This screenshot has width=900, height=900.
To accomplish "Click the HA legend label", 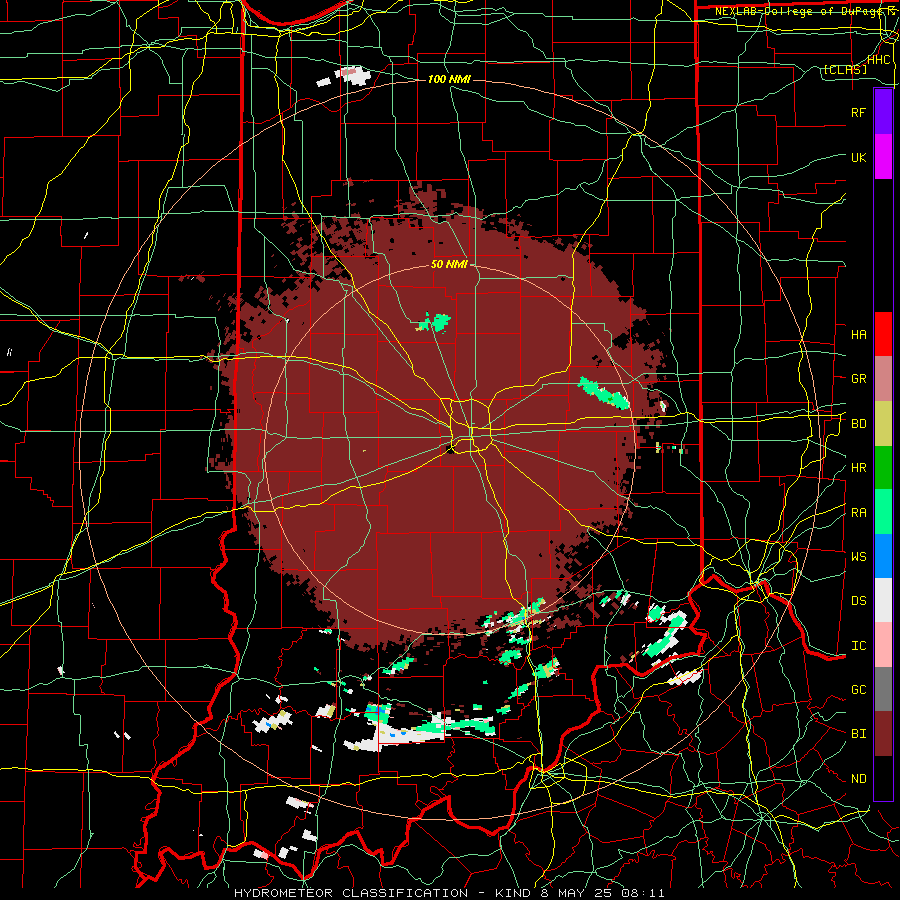I will [x=858, y=334].
